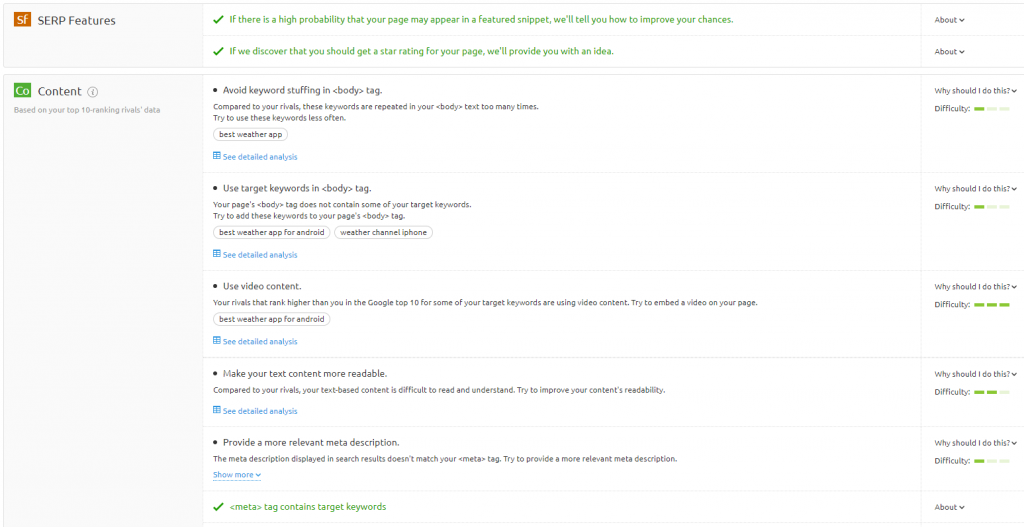Image resolution: width=1024 pixels, height=527 pixels.
Task: Click 'best weather app for android' tag under video content
Action: (x=272, y=319)
